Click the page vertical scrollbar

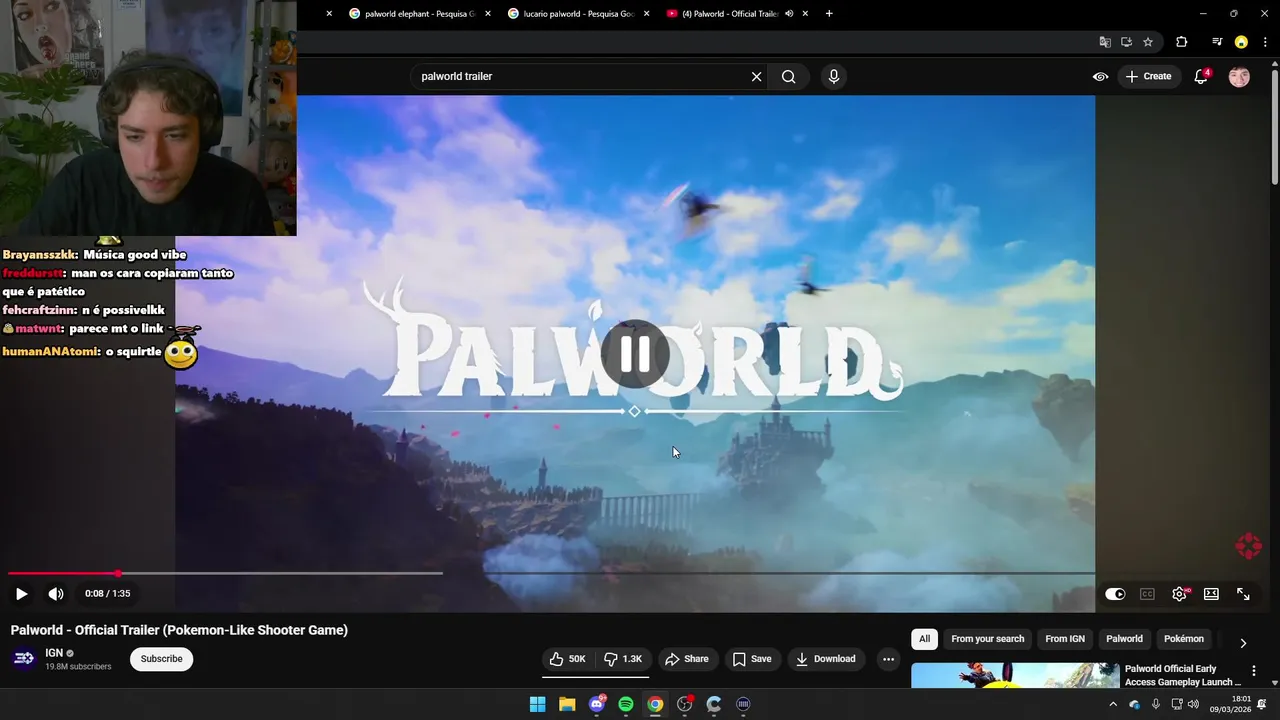pos(1274,125)
